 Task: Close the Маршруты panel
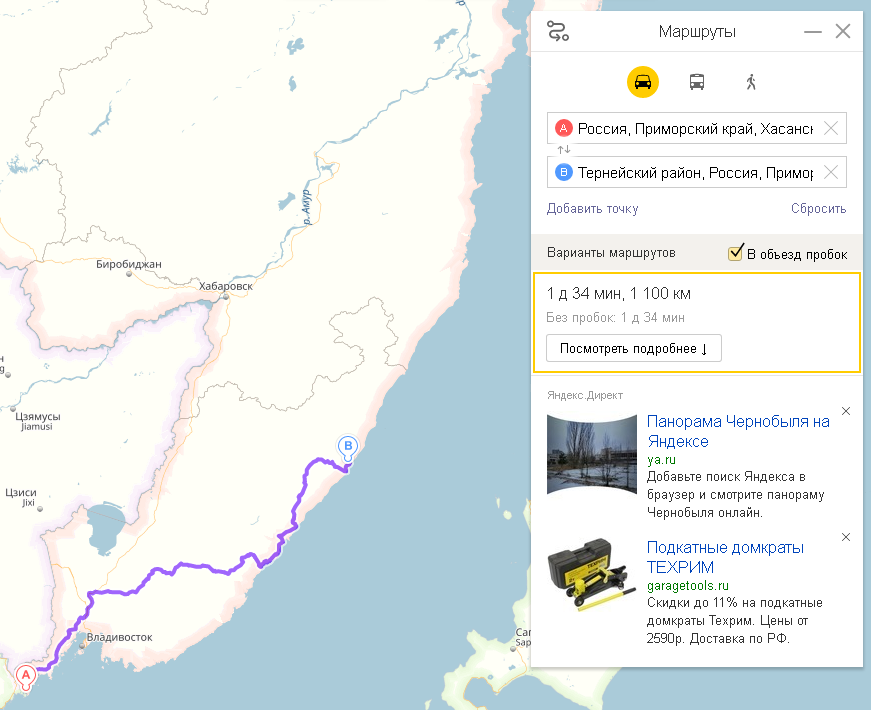tap(843, 31)
